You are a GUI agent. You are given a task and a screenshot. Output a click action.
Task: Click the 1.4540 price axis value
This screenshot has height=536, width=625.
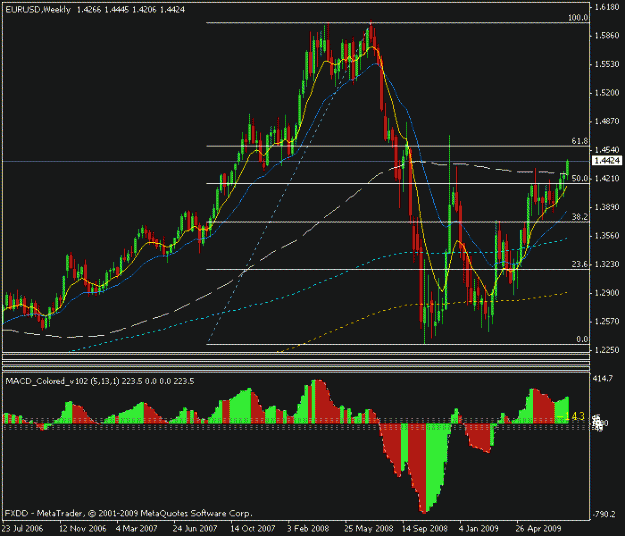[607, 150]
